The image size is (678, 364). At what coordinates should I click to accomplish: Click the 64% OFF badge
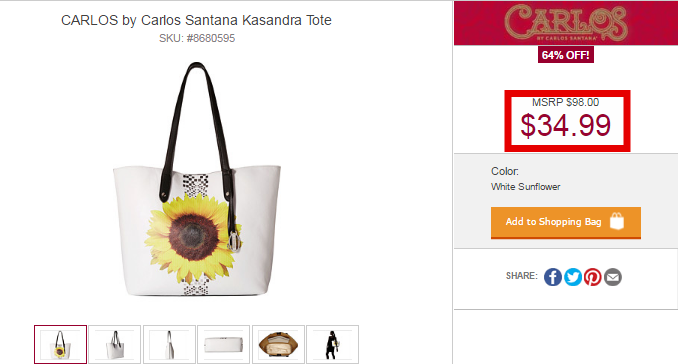tap(566, 55)
